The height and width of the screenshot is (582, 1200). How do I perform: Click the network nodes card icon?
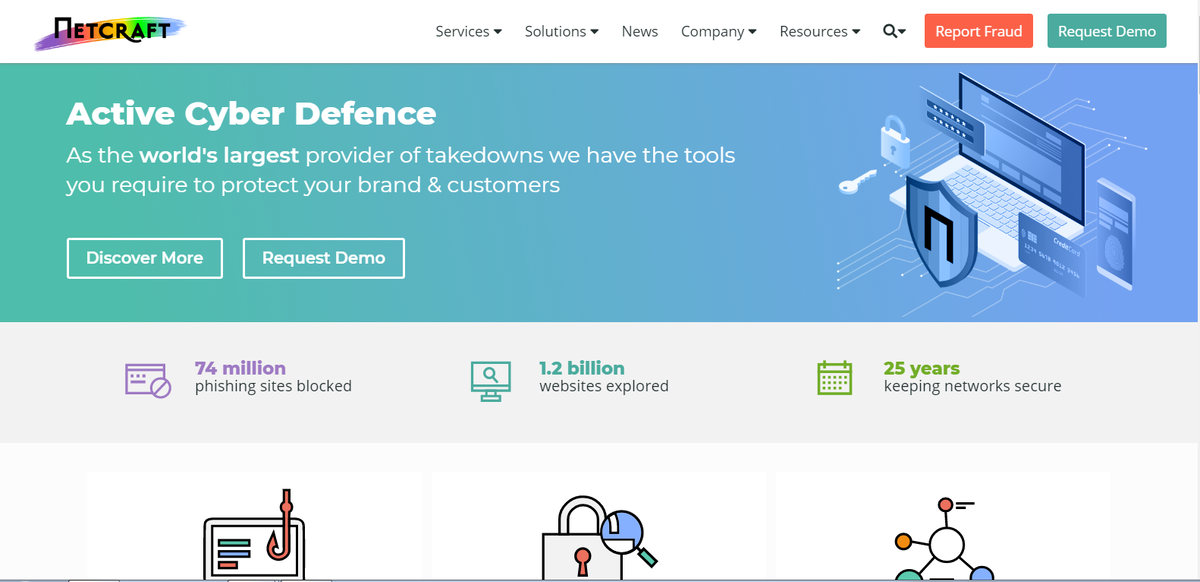click(942, 538)
